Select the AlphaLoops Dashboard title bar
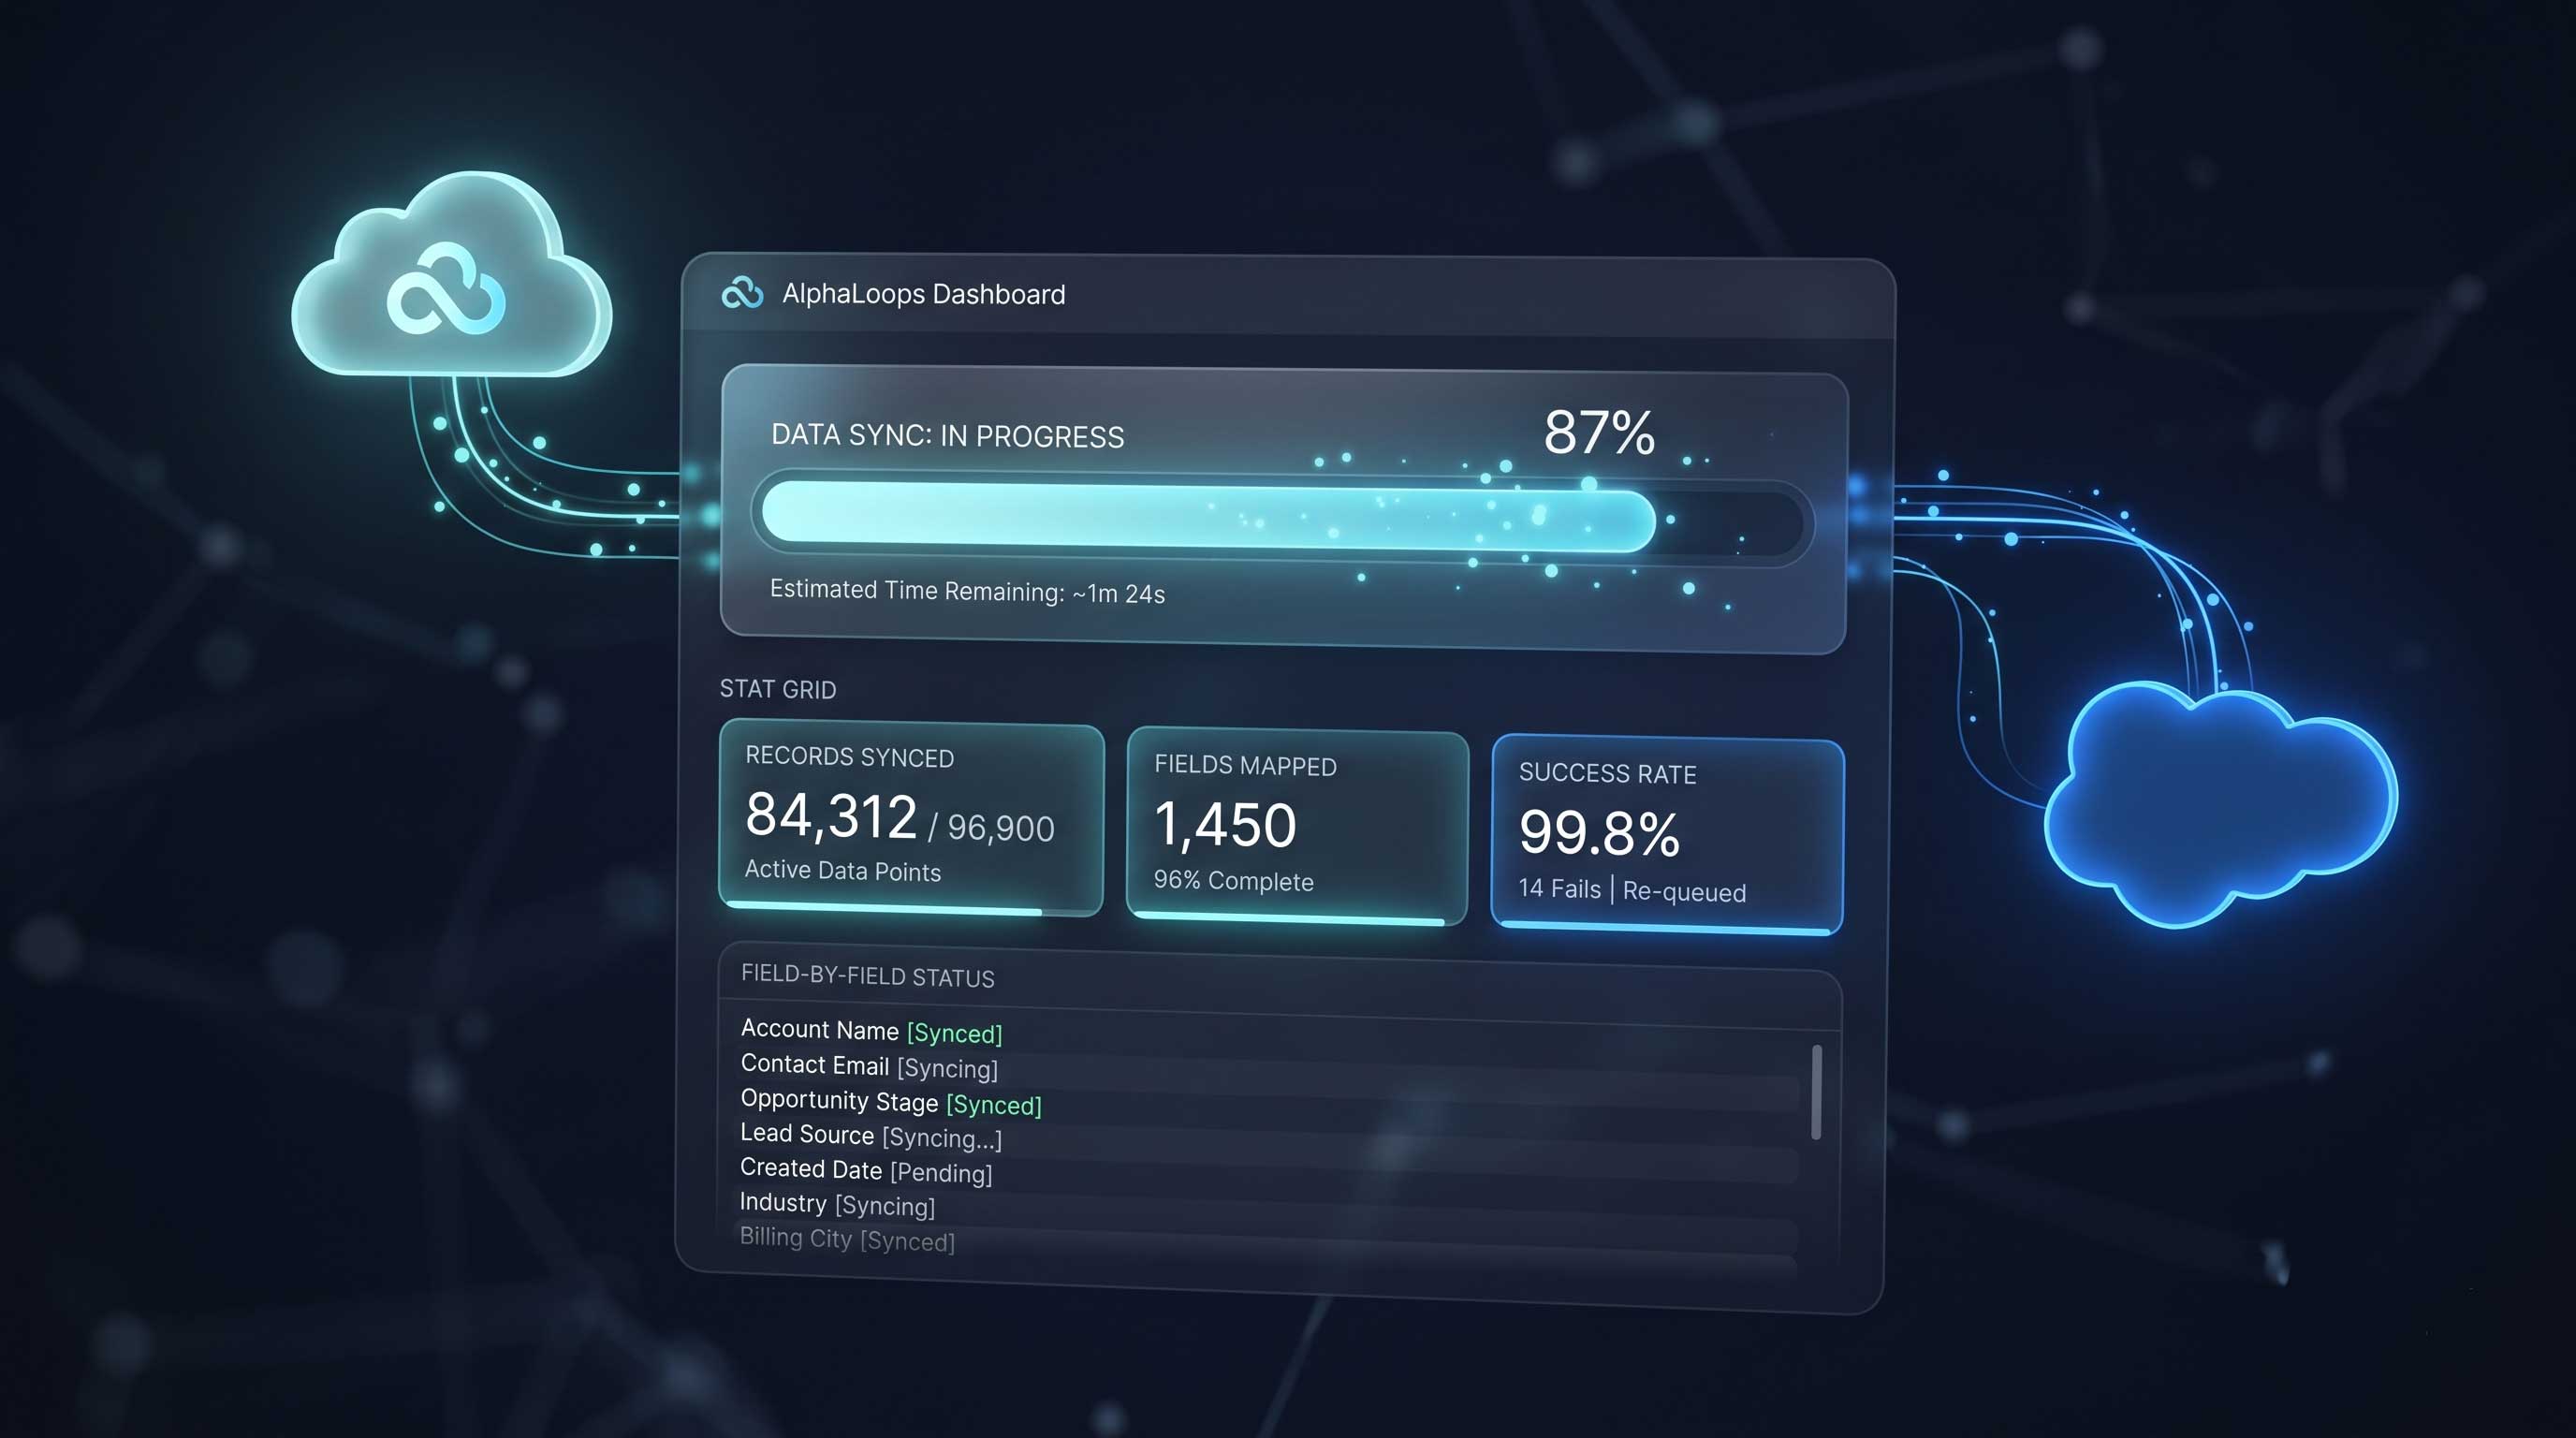The height and width of the screenshot is (1438, 2576). point(925,293)
